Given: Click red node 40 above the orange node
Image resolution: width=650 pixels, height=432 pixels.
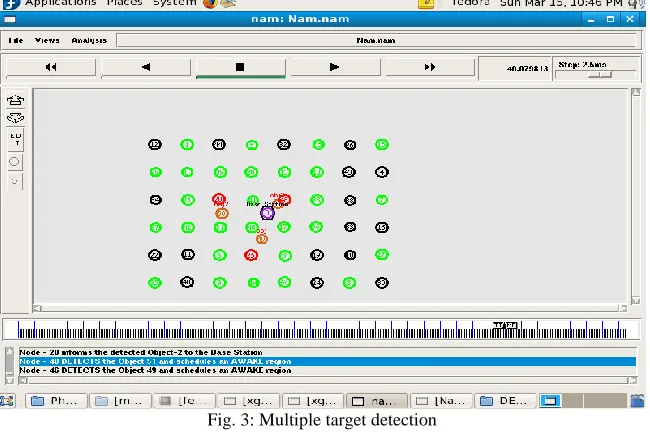Looking at the screenshot, I should pyautogui.click(x=219, y=199).
